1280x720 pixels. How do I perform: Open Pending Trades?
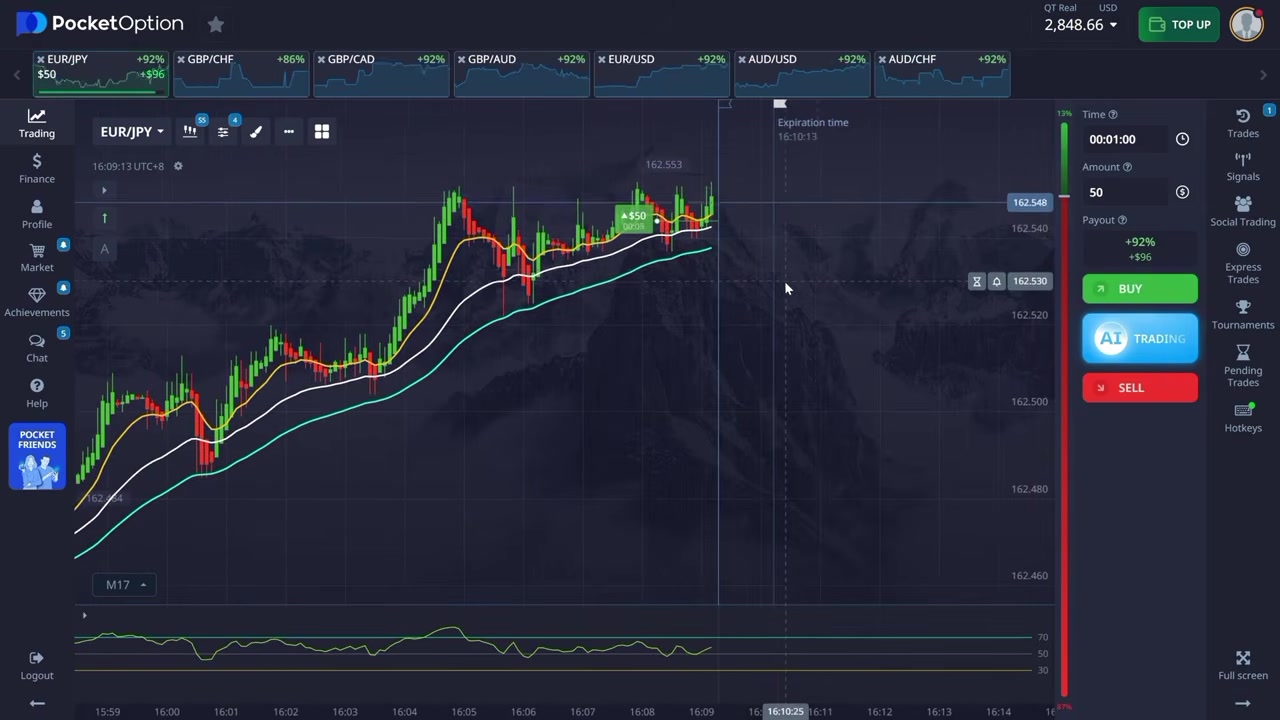(1243, 365)
